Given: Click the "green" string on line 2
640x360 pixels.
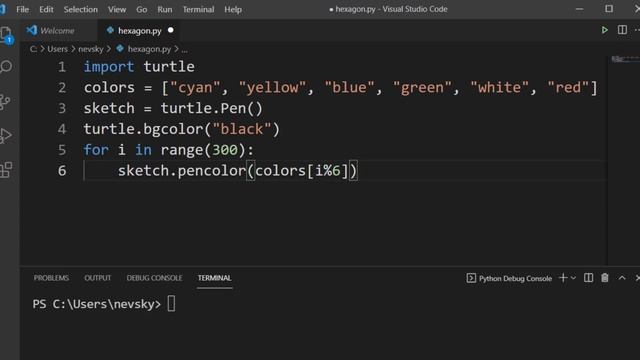Looking at the screenshot, I should (422, 88).
